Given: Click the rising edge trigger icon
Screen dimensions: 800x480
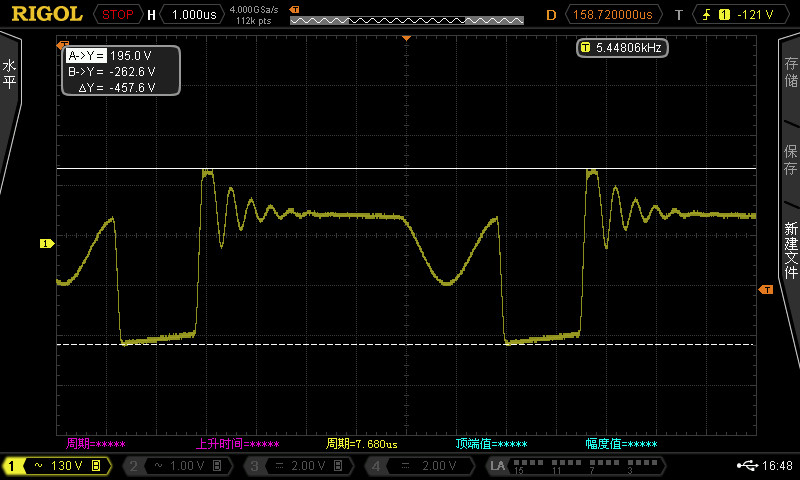Looking at the screenshot, I should click(705, 15).
